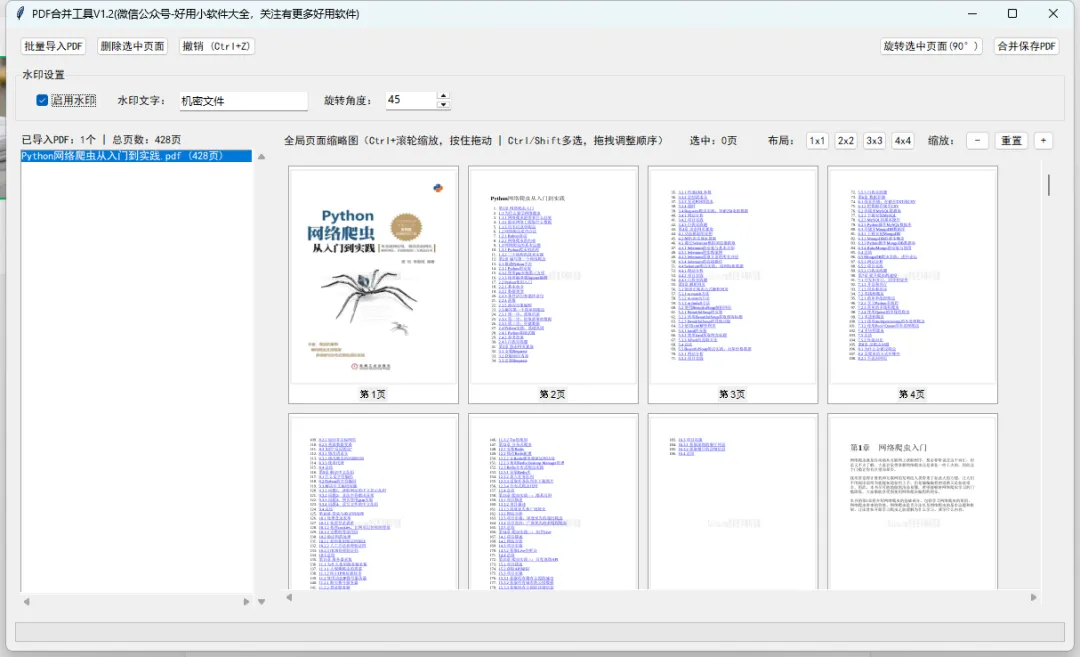Click the PDF list scroll-up arrow
1080x657 pixels.
[262, 157]
